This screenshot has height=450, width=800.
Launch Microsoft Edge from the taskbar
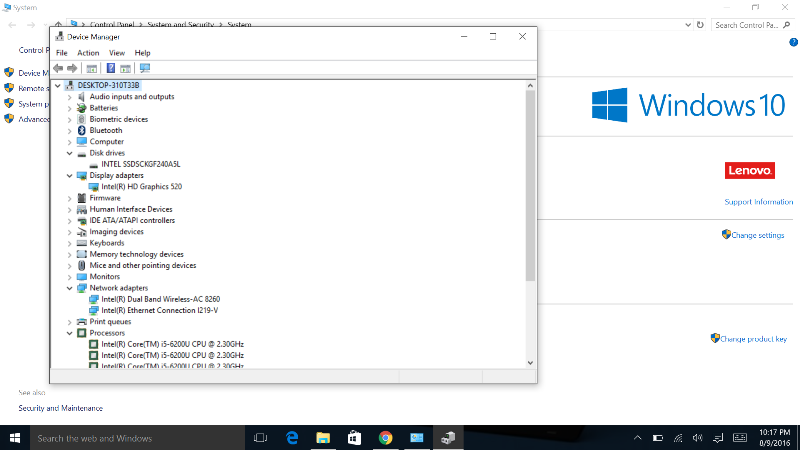click(x=292, y=438)
